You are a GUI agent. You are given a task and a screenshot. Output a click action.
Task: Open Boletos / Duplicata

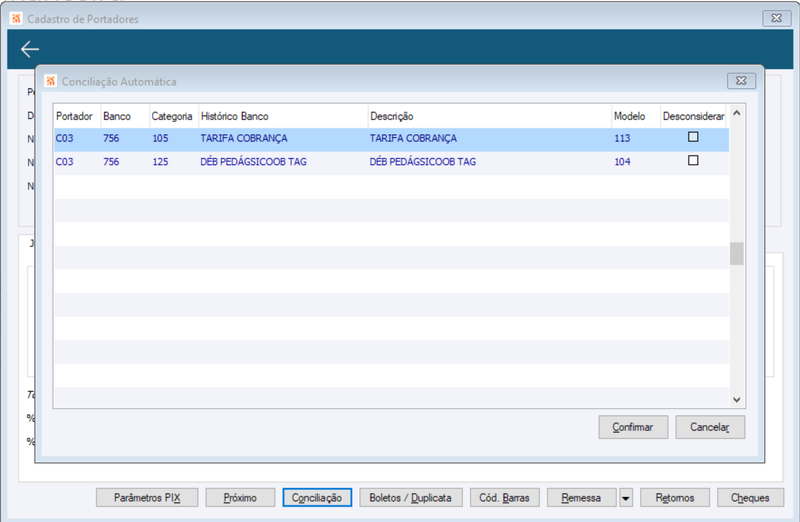[411, 498]
